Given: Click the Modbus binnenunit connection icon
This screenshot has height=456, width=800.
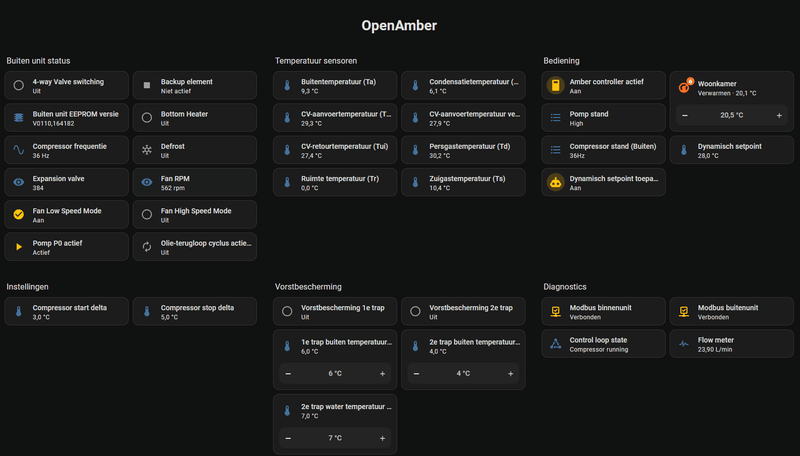Looking at the screenshot, I should tap(556, 312).
